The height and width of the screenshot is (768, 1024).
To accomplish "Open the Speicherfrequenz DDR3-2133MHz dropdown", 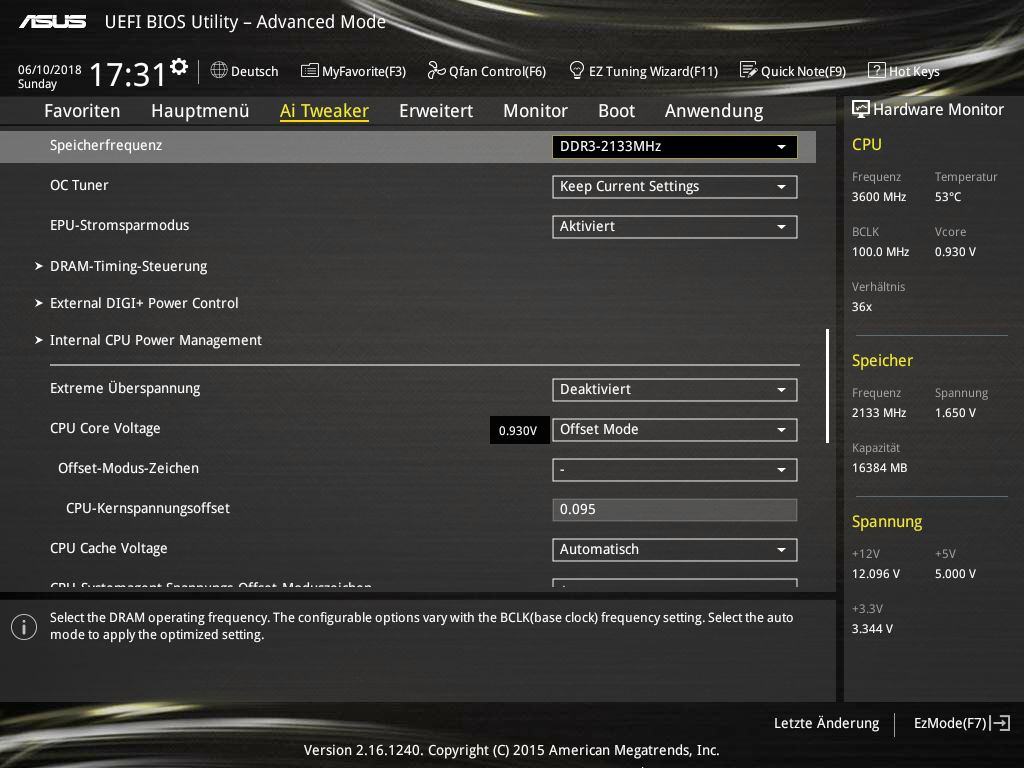I will (x=675, y=146).
